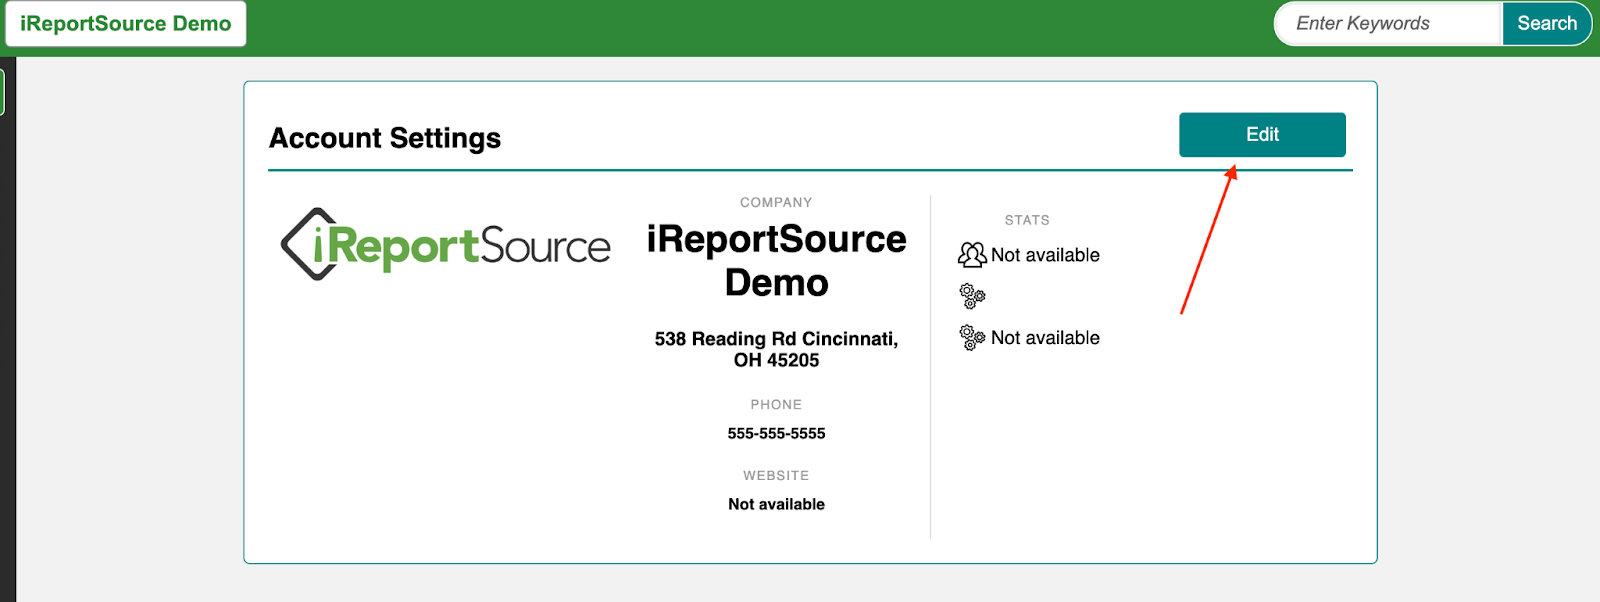Click the gears icon beside lower Not available
The height and width of the screenshot is (602, 1600).
pyautogui.click(x=972, y=338)
